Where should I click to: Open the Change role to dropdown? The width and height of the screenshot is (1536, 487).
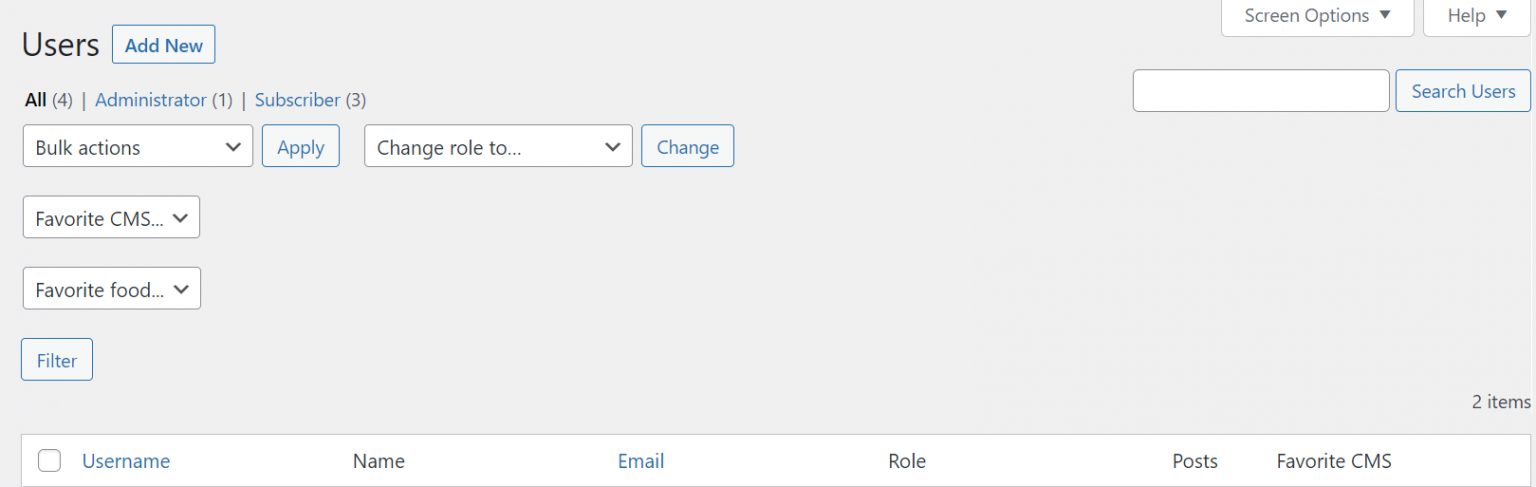498,146
